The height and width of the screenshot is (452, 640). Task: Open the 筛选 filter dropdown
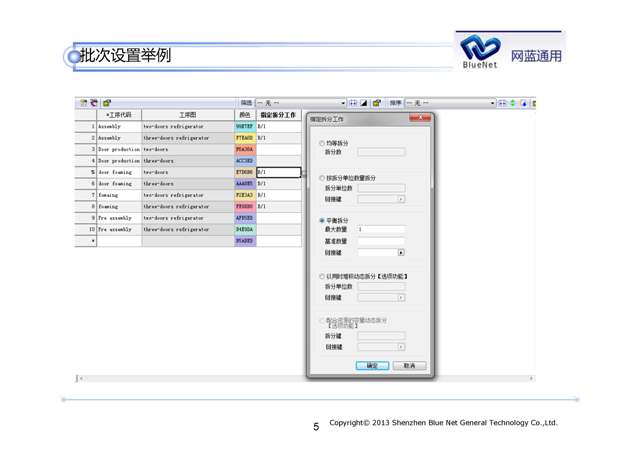point(342,103)
